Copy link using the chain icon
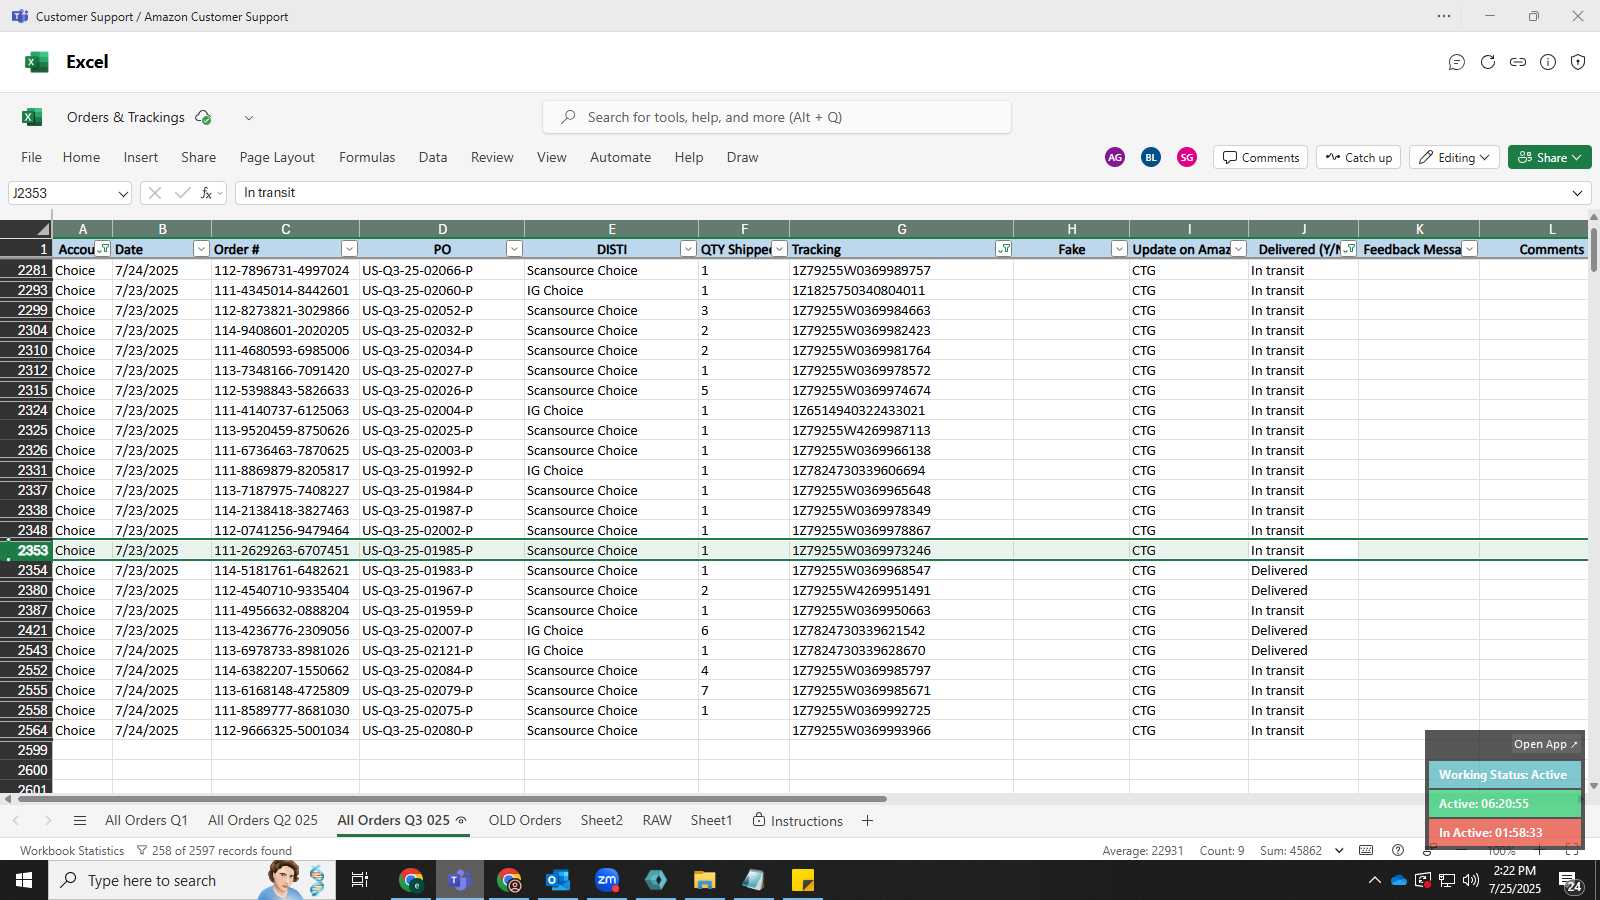 (x=1518, y=62)
